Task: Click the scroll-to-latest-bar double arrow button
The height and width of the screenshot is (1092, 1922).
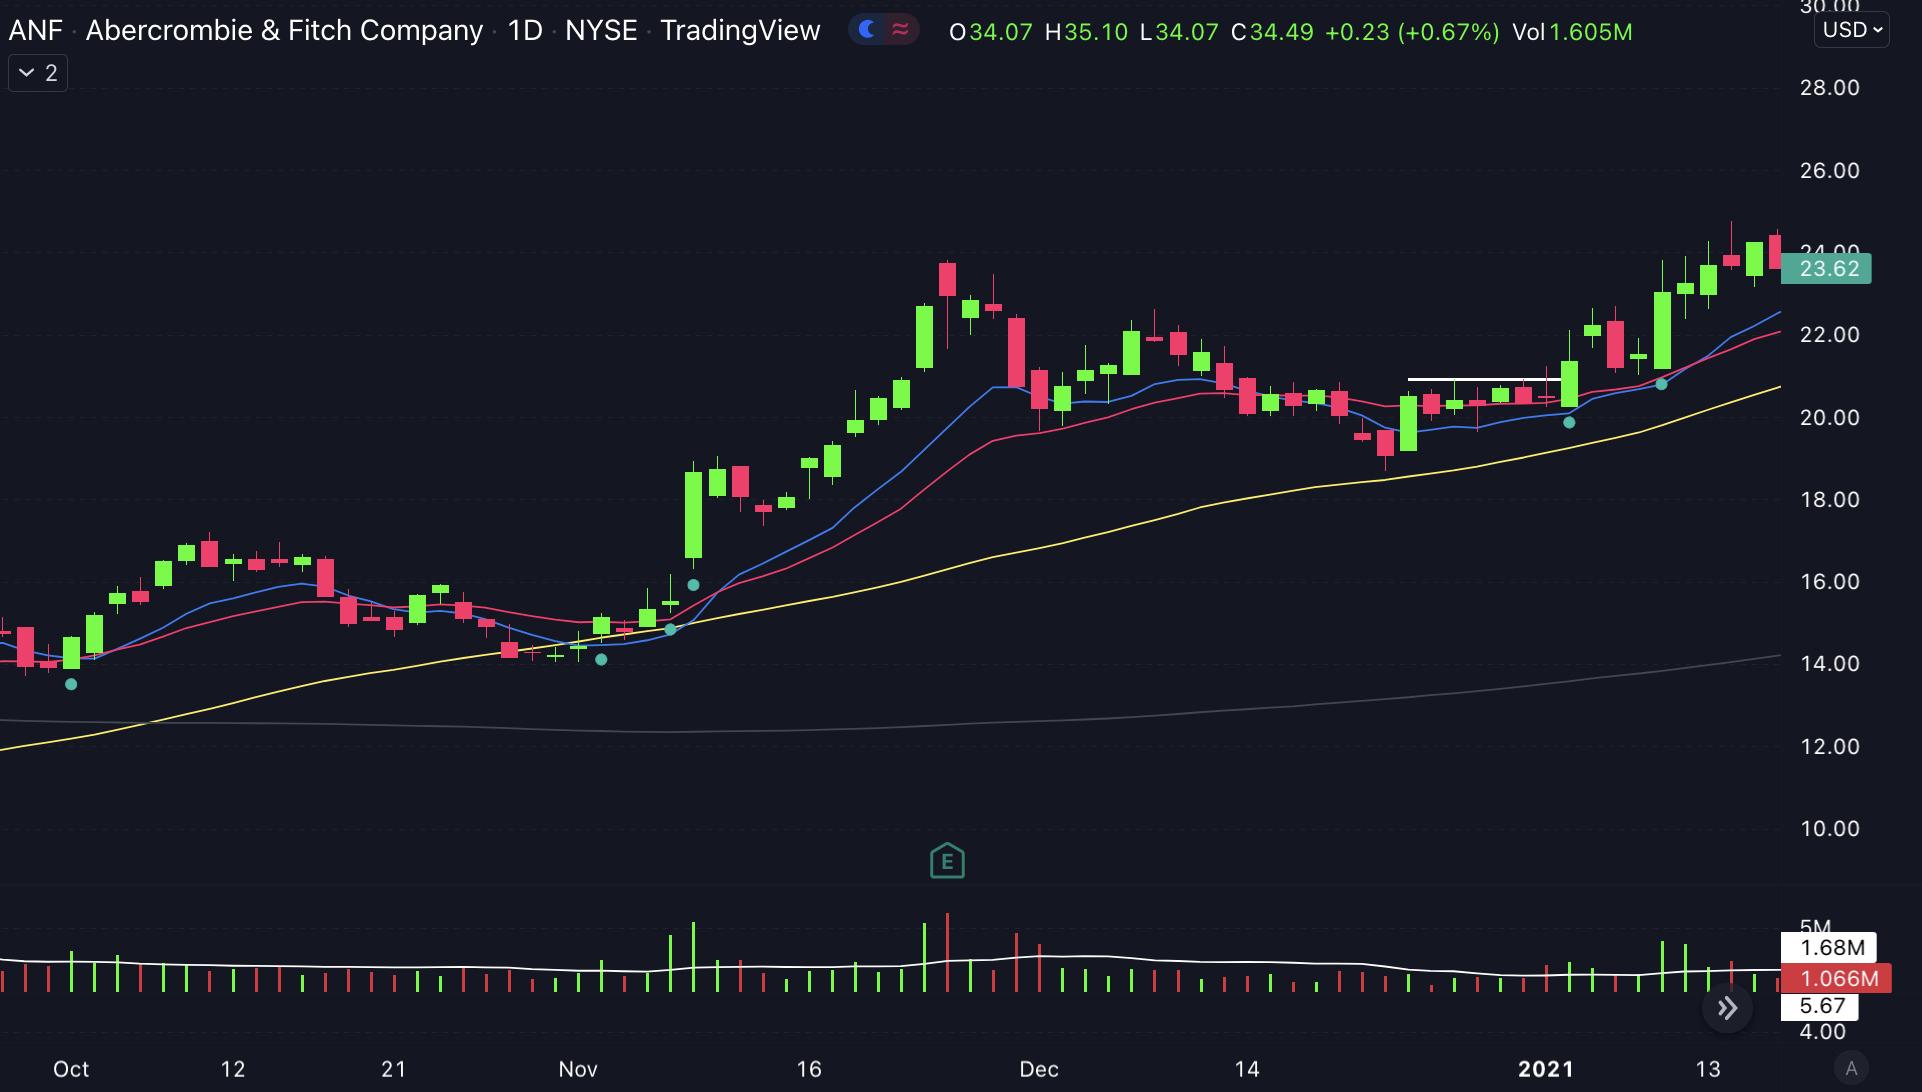Action: pyautogui.click(x=1727, y=1008)
